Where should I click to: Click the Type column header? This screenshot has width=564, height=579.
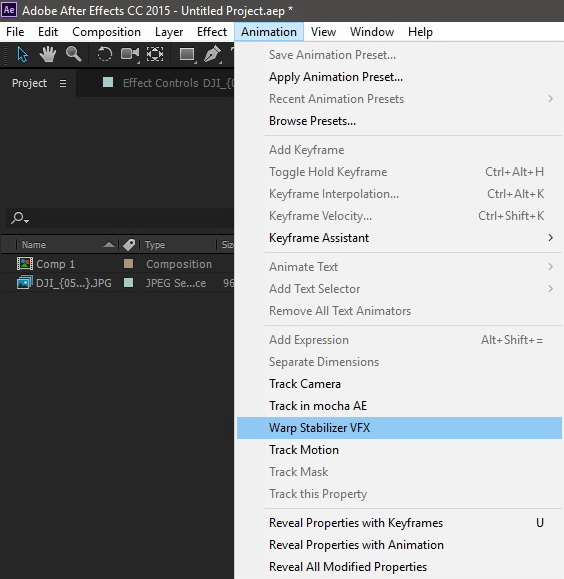coord(154,244)
